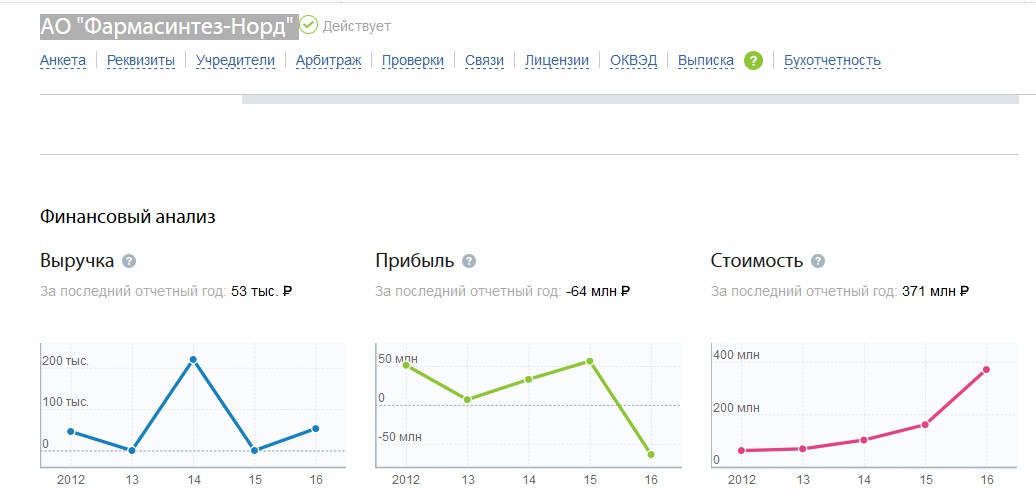Click the gray horizontal scrollbar under the tabs

click(x=630, y=99)
